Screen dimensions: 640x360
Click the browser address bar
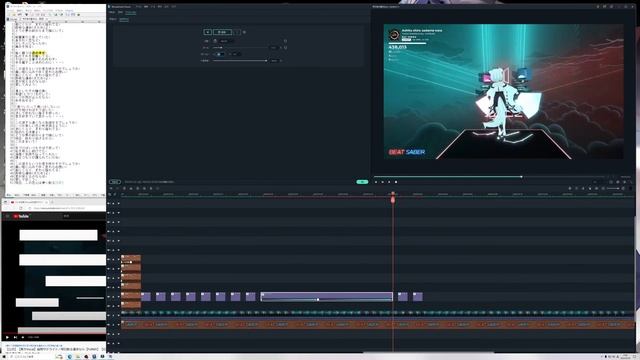[x=59, y=208]
